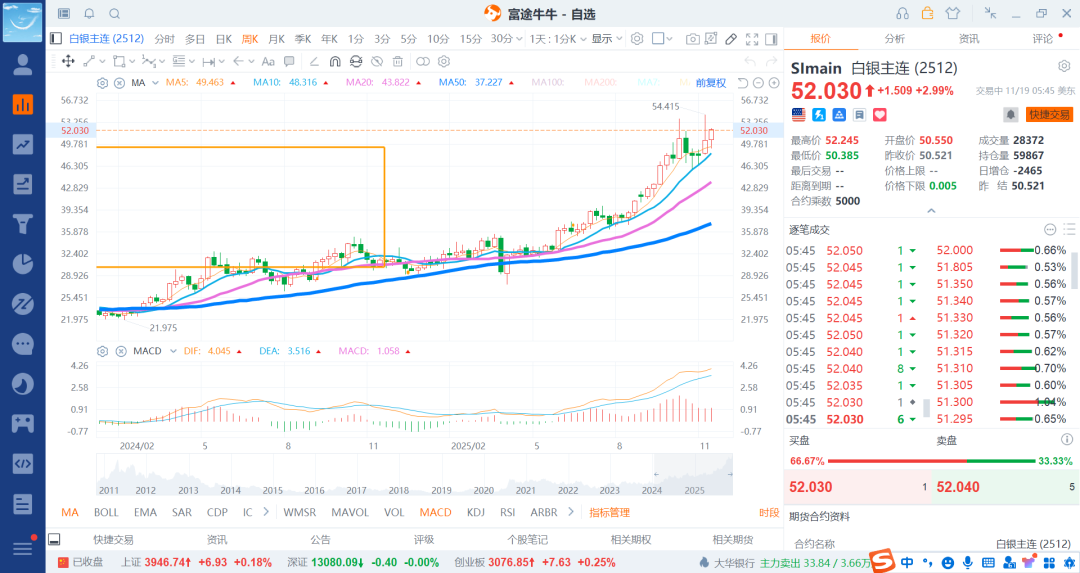The width and height of the screenshot is (1080, 573).
Task: Switch chart to fullscreen mode
Action: tap(752, 39)
